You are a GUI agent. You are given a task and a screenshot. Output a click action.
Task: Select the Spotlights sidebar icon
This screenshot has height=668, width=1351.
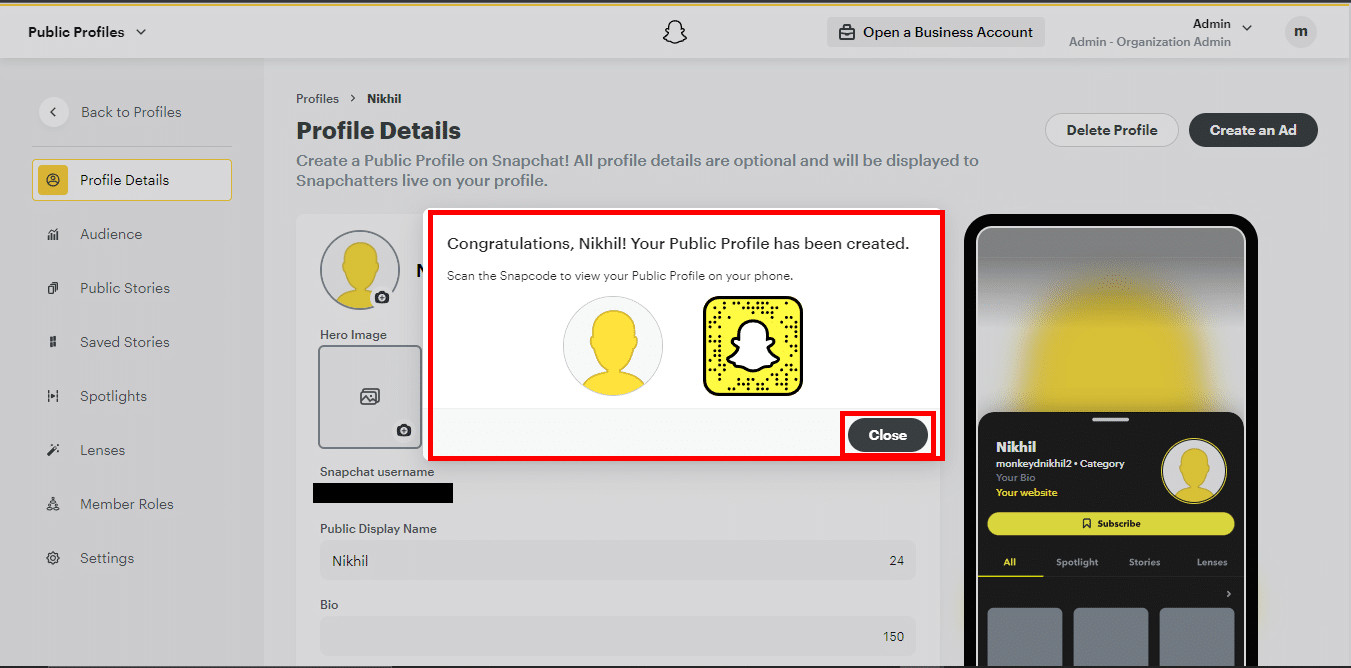tap(52, 396)
